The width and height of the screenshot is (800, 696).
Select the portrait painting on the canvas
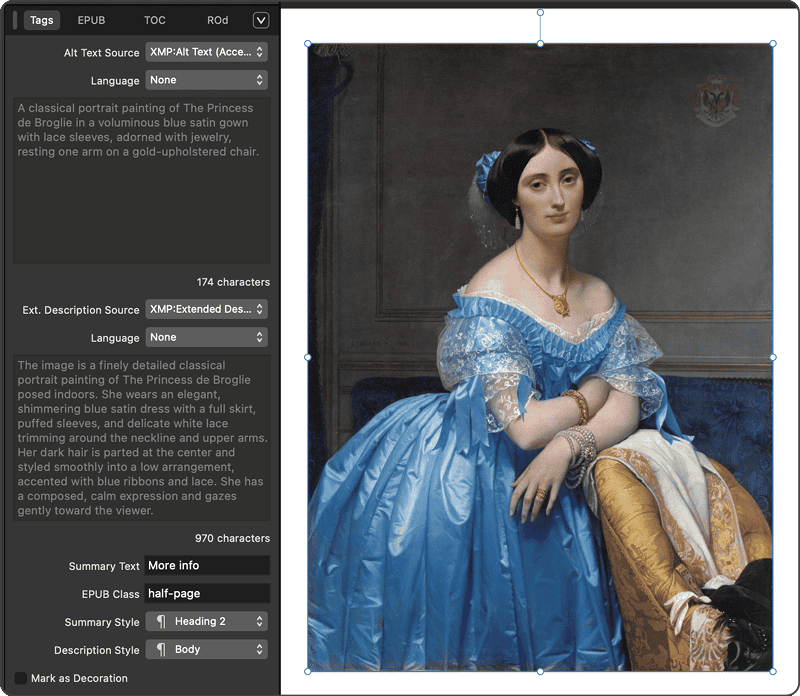click(540, 358)
